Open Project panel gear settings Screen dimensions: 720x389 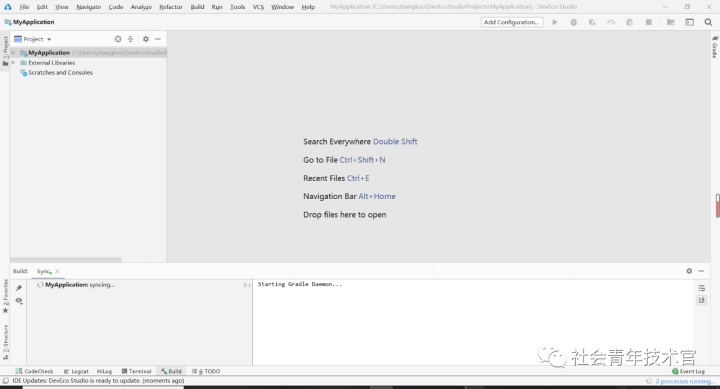pyautogui.click(x=146, y=39)
